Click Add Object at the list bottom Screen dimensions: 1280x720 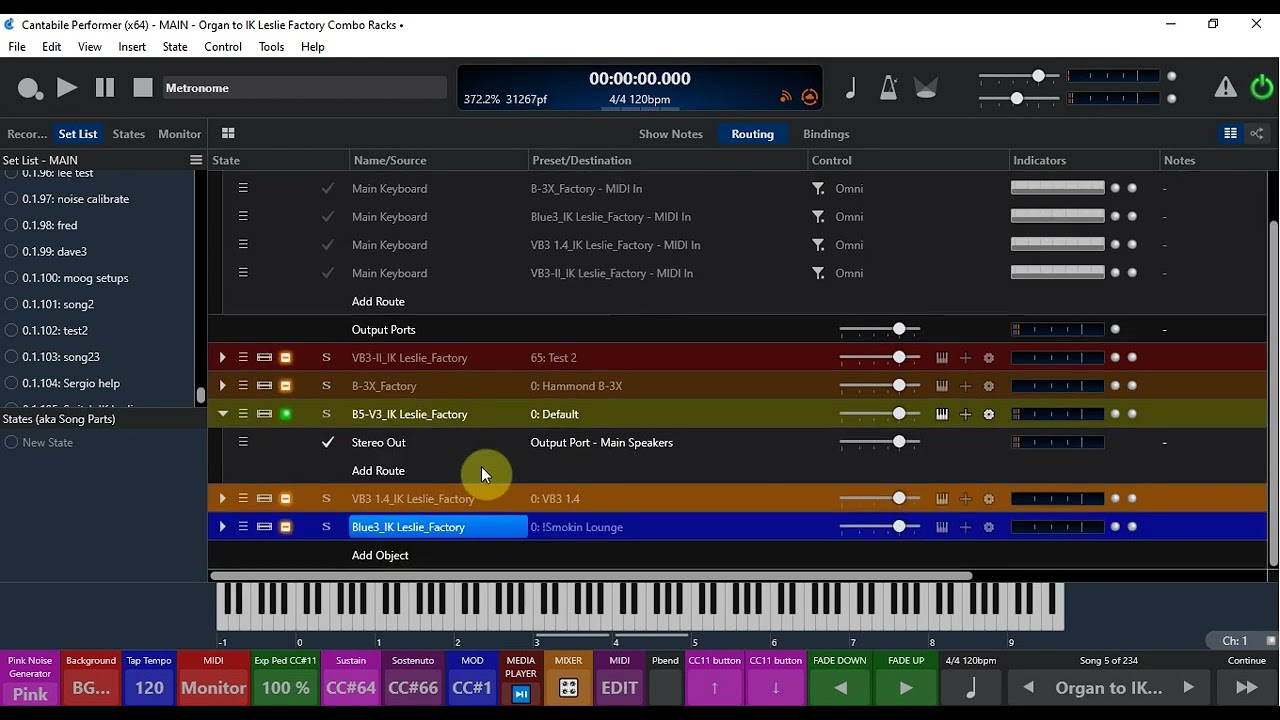380,555
